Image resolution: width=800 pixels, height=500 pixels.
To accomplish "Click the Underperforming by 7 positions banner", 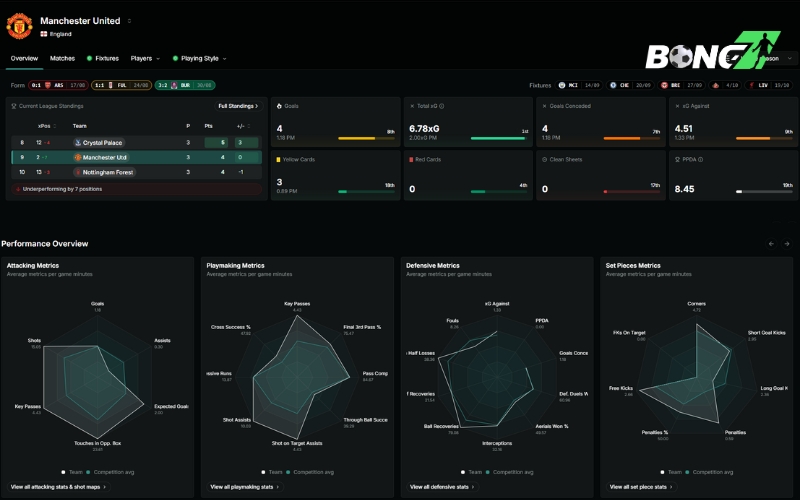I will pos(136,189).
